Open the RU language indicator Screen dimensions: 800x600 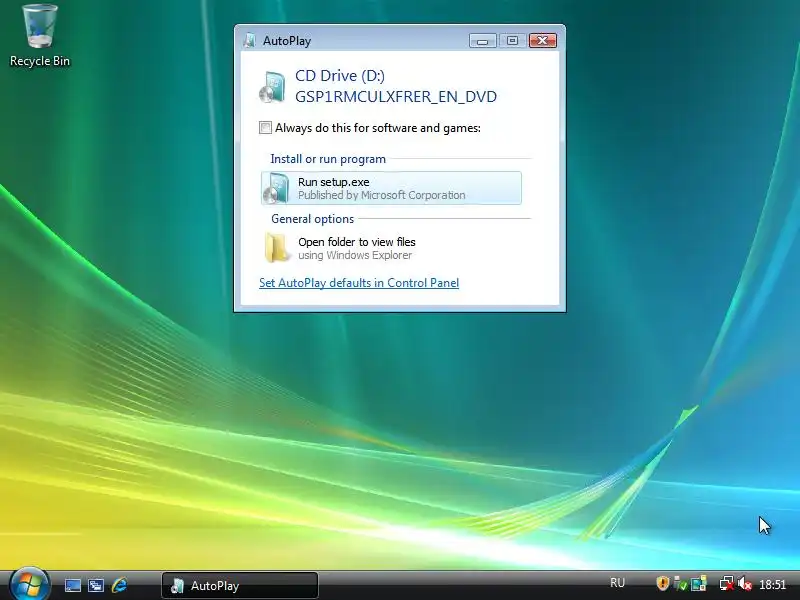pyautogui.click(x=617, y=583)
